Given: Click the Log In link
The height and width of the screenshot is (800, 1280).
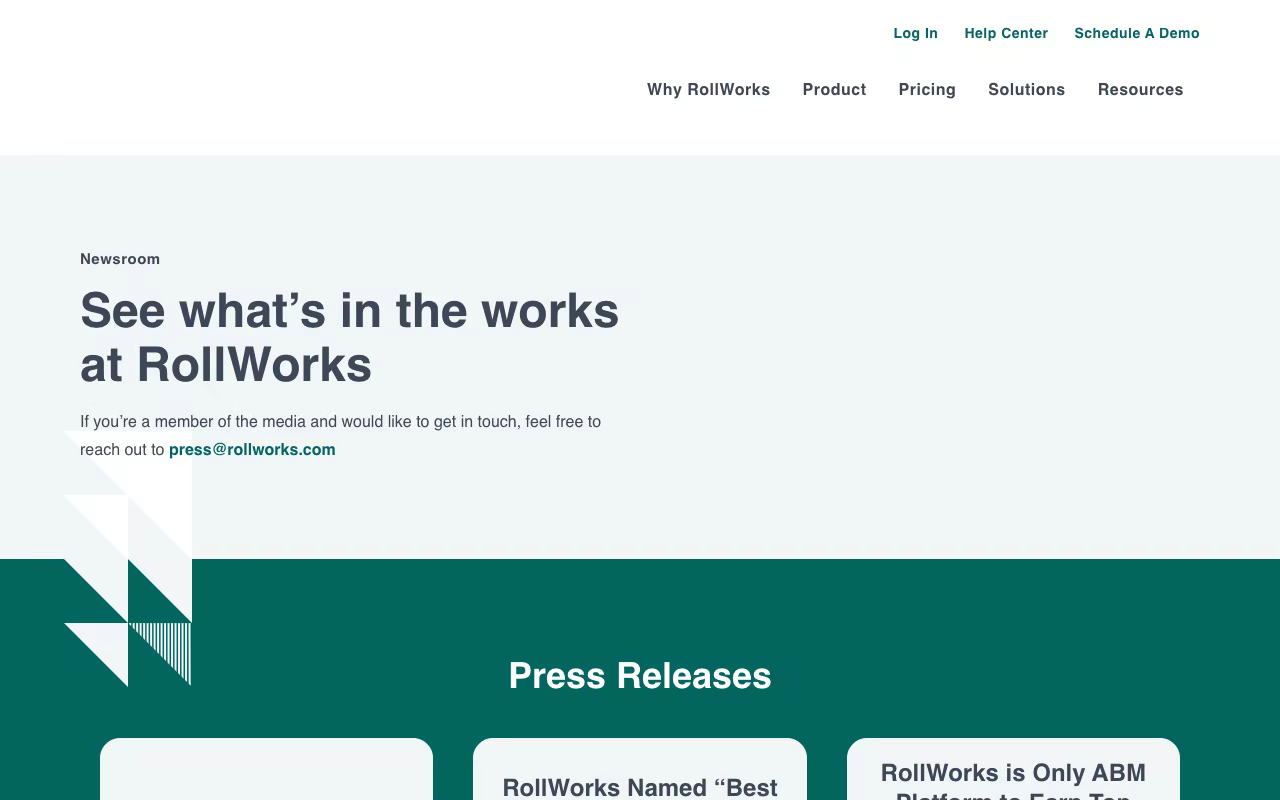Looking at the screenshot, I should pos(915,33).
